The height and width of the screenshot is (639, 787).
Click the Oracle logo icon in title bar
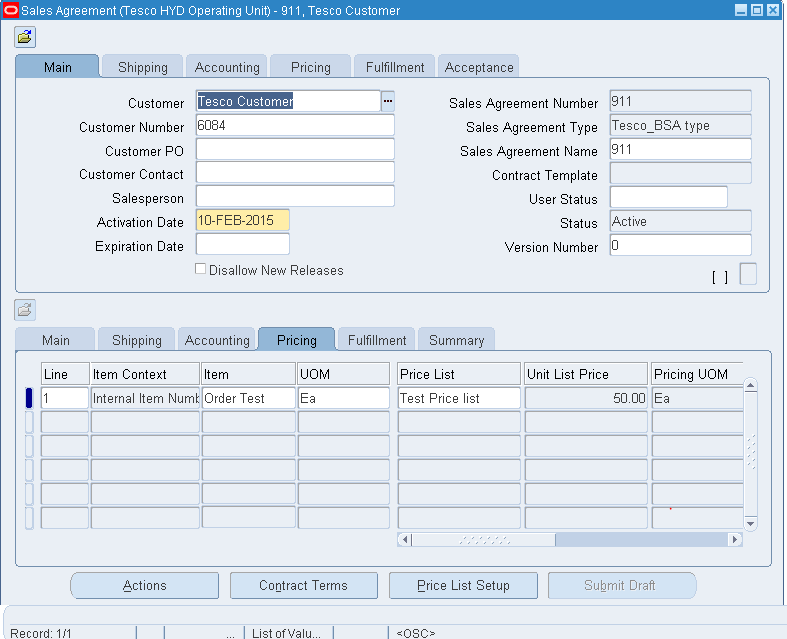11,10
